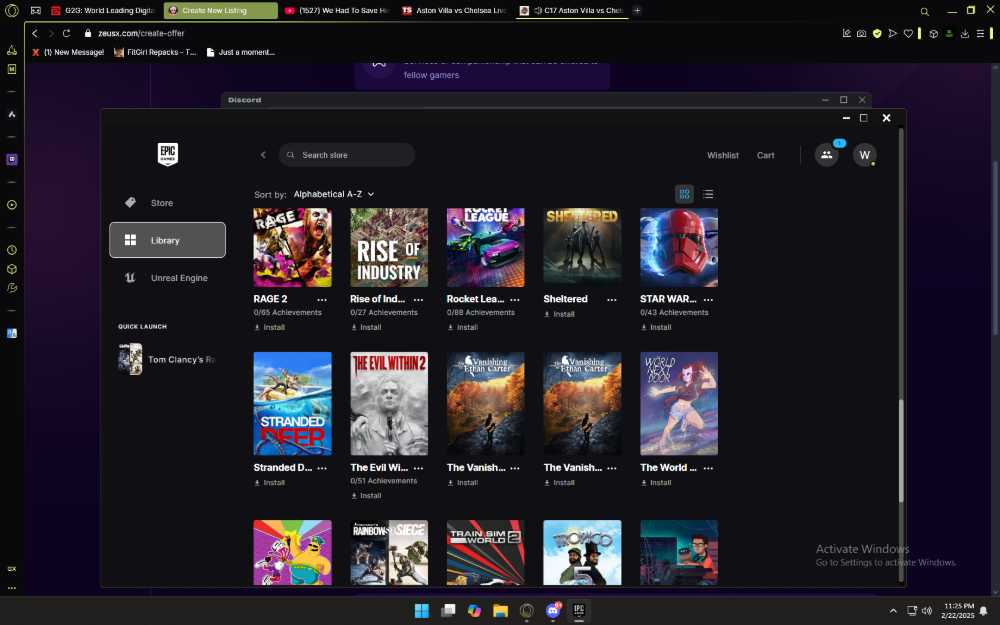Open the W profile avatar menu
The image size is (1000, 625).
(865, 155)
